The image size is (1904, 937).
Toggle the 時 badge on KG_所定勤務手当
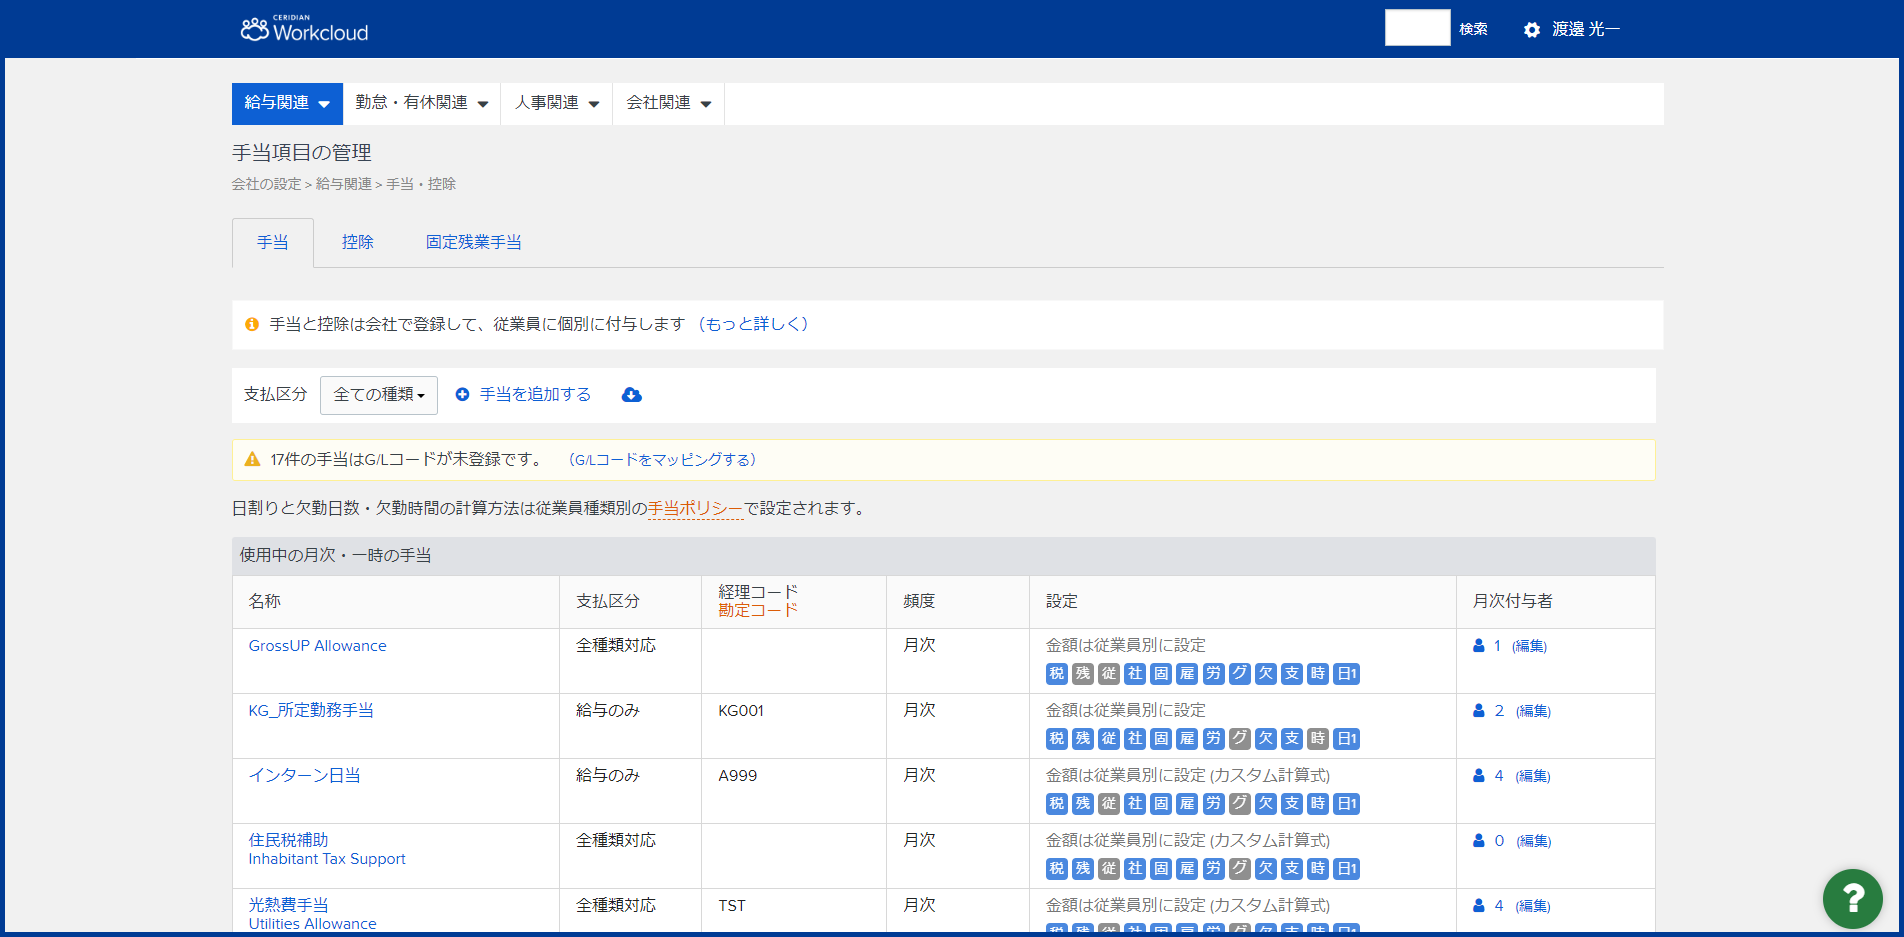point(1317,739)
